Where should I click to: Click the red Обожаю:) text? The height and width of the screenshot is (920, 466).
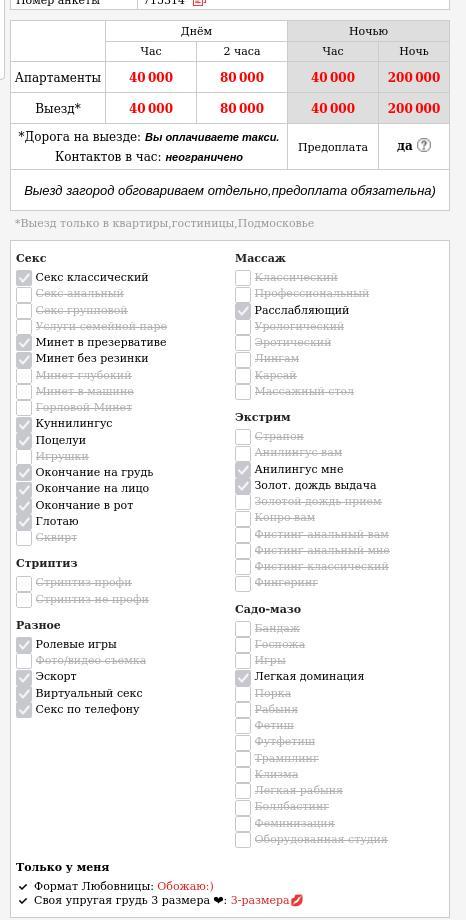point(185,887)
